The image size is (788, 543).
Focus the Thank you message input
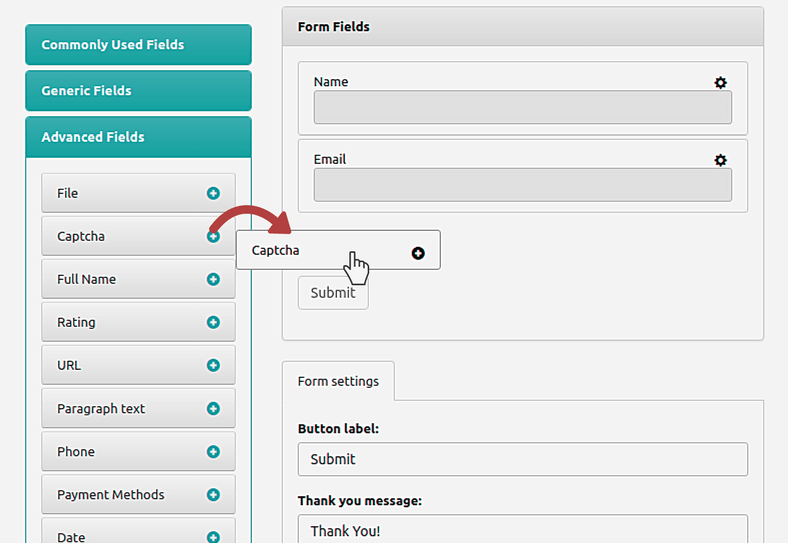tap(522, 529)
